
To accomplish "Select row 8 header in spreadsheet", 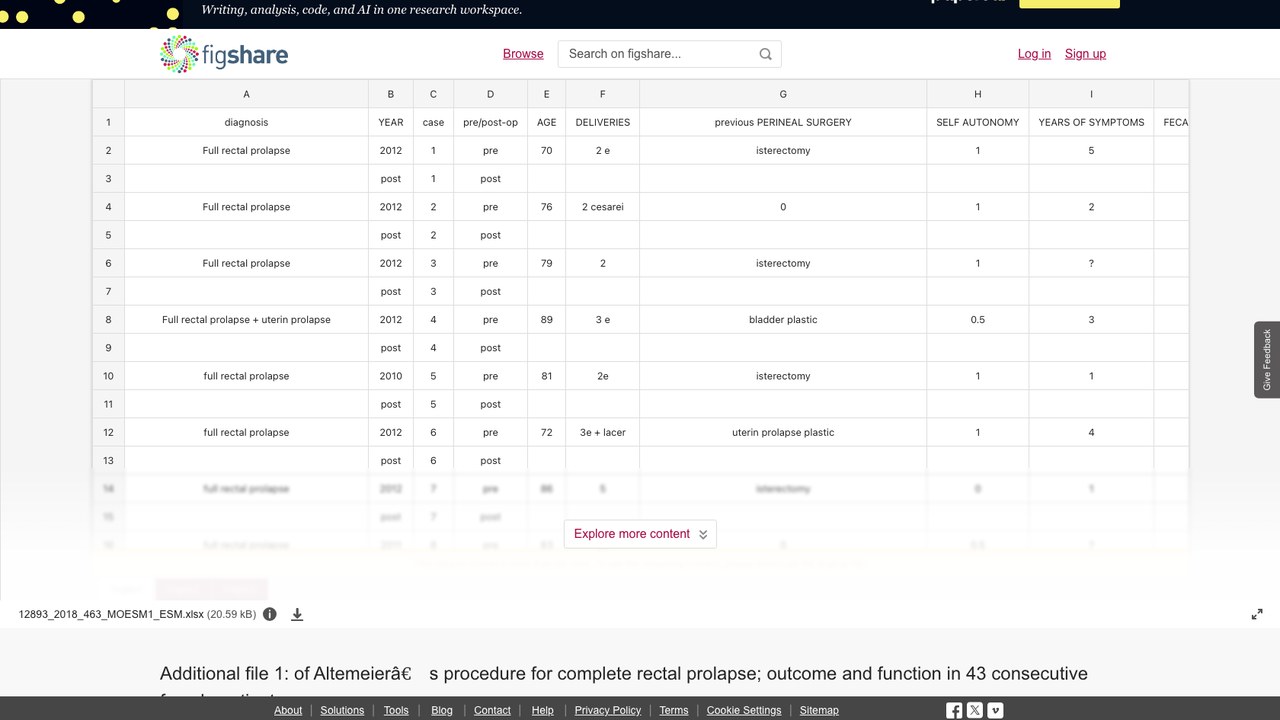I will (x=108, y=320).
